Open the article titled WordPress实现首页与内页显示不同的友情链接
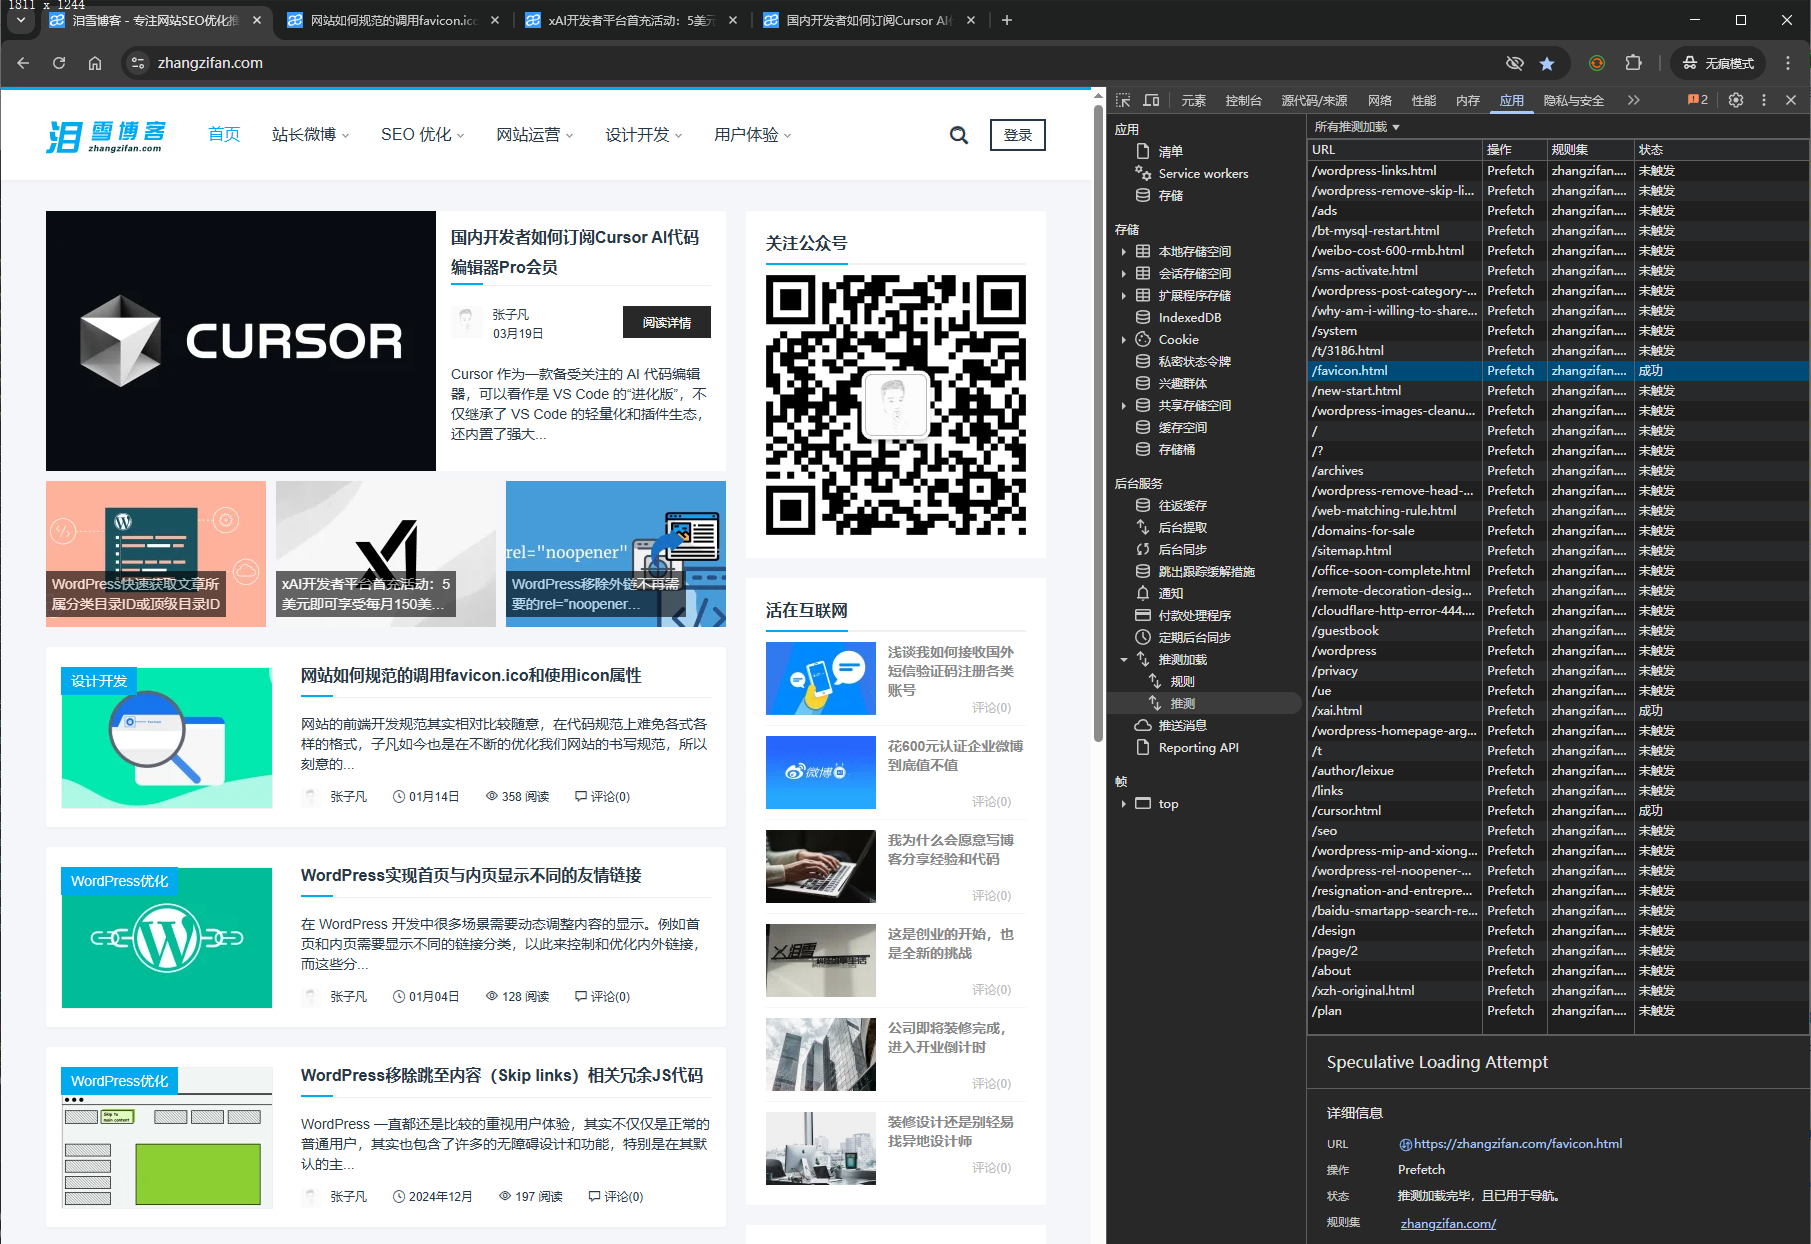 (x=471, y=875)
